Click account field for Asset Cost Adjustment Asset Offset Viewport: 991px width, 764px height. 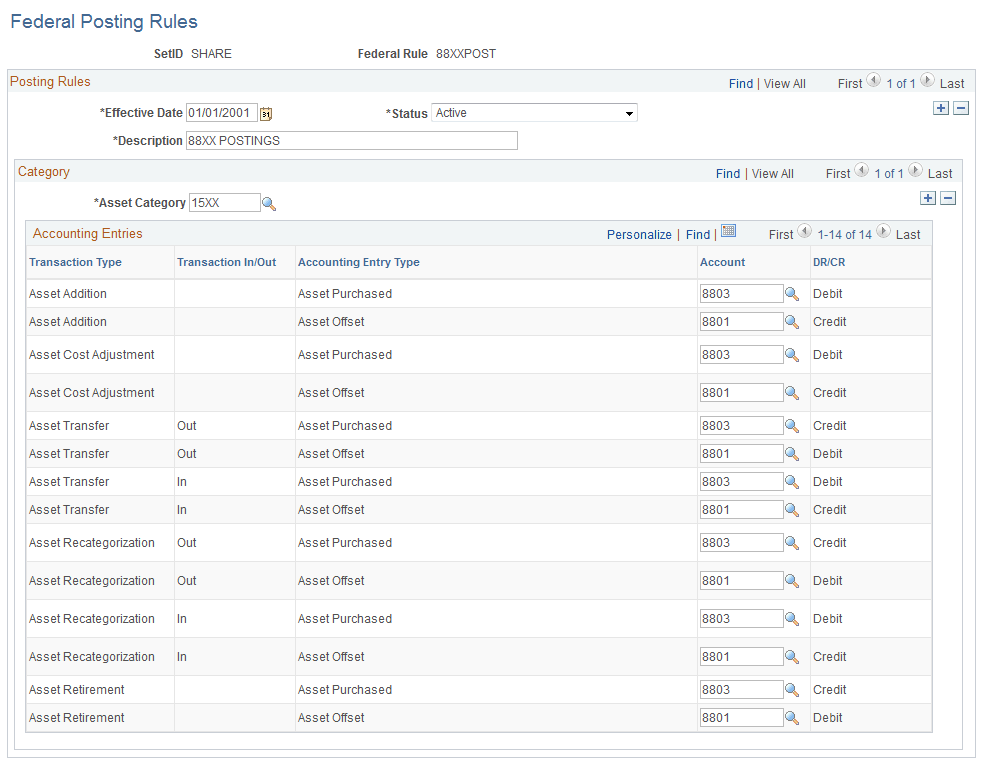[x=741, y=392]
